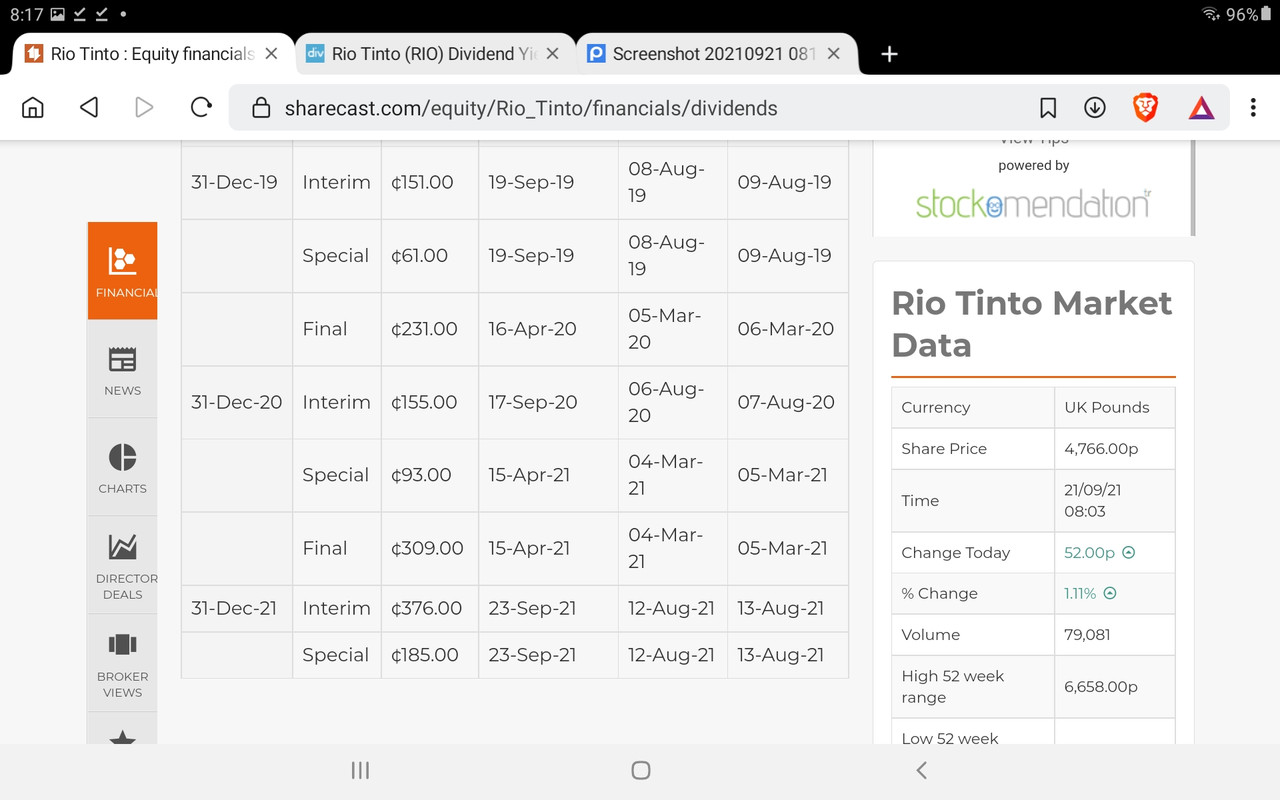Viewport: 1280px width, 800px height.
Task: Open News sidebar section
Action: [123, 369]
